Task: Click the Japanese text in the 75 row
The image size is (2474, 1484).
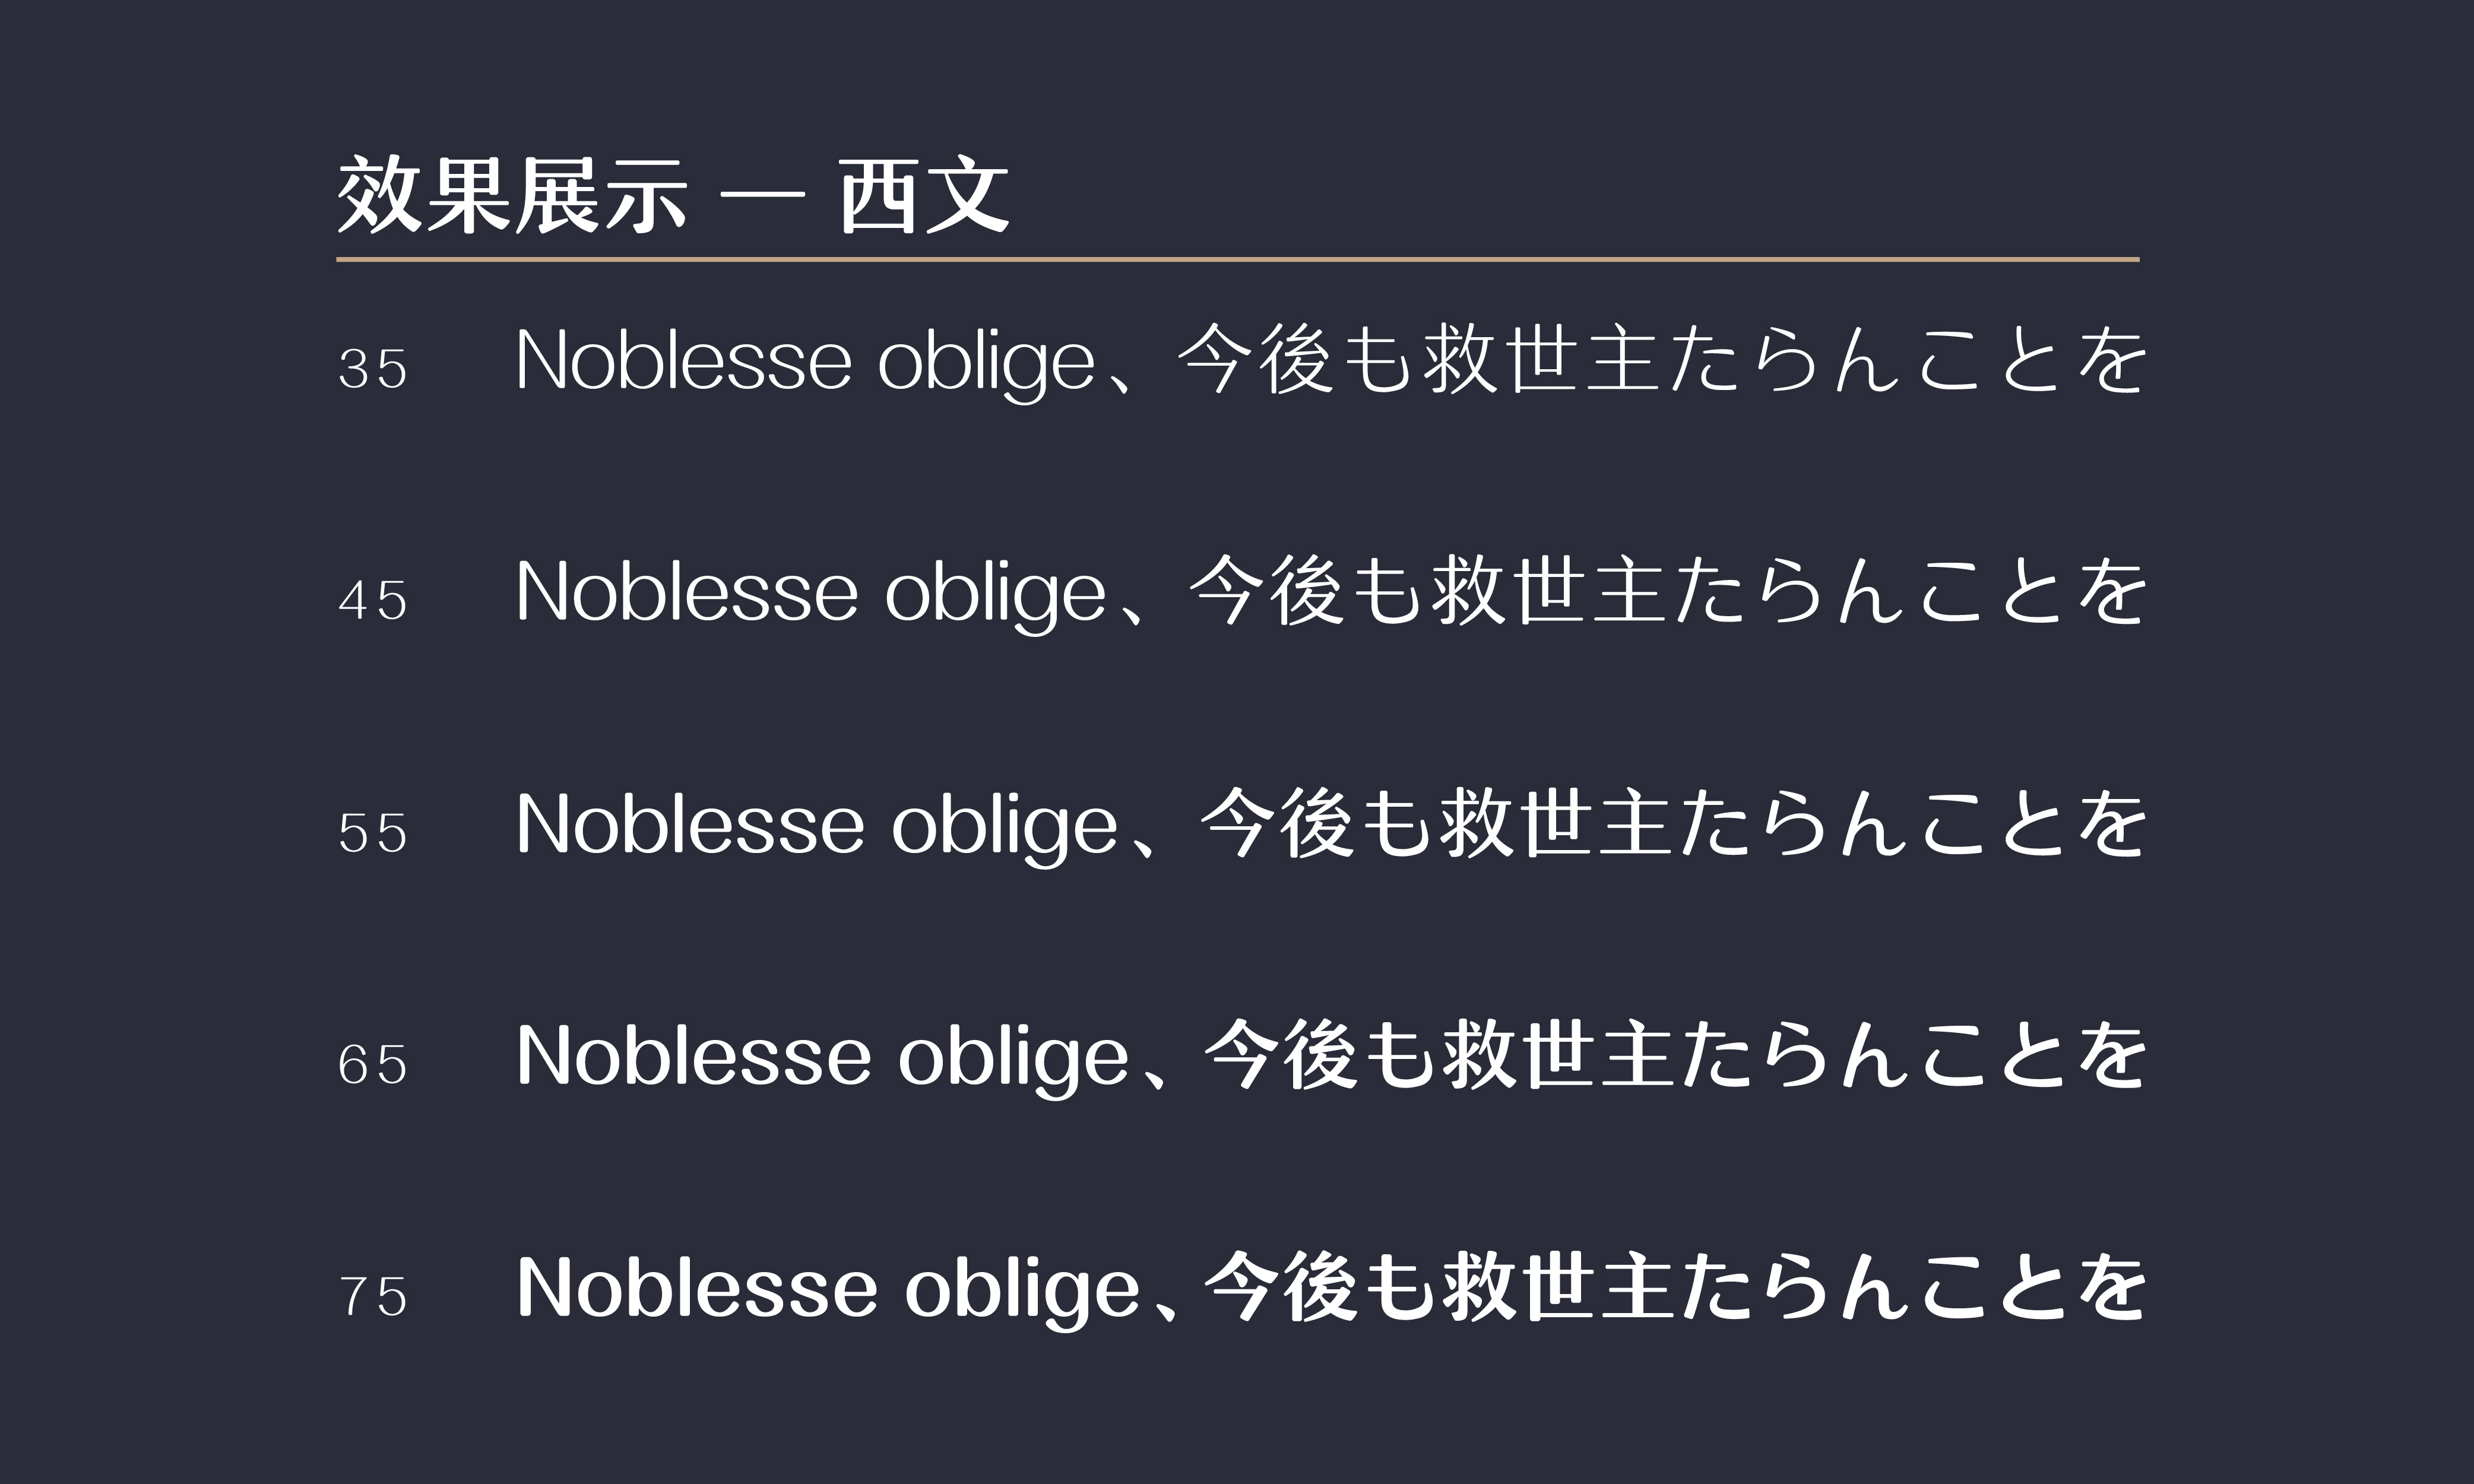Action: [x=1675, y=1288]
